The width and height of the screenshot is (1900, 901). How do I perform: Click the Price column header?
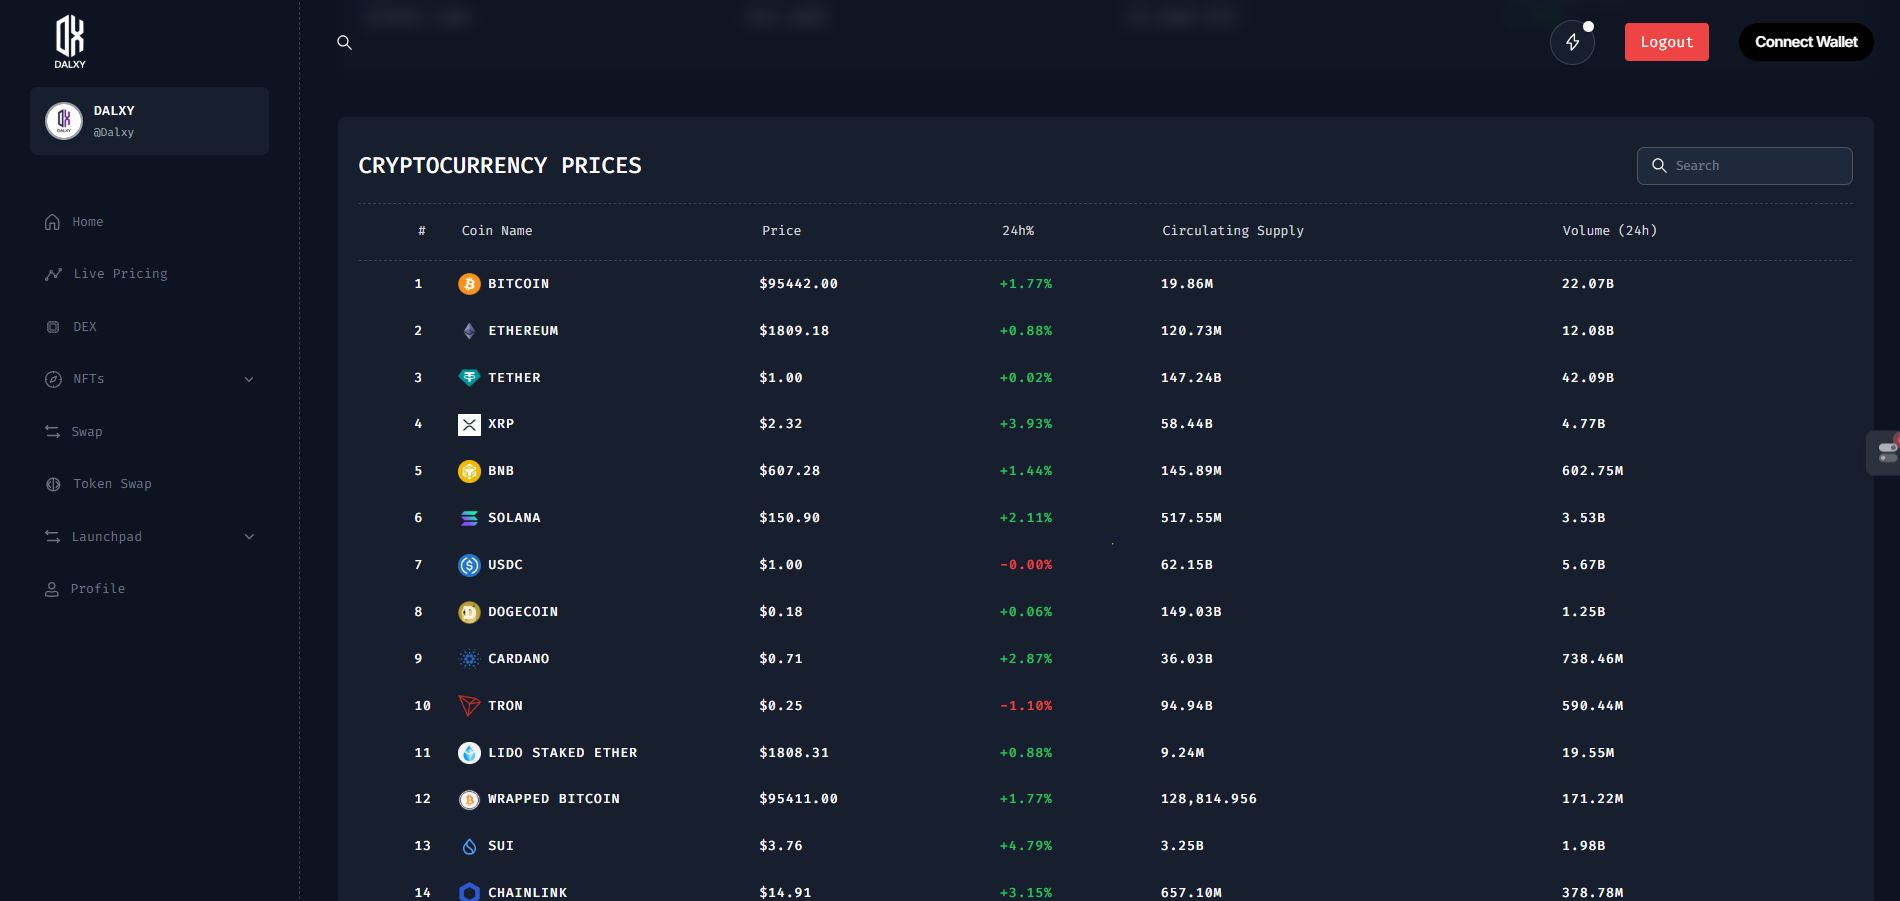coord(781,231)
